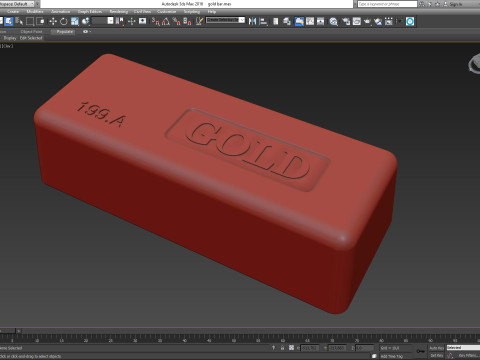Click the Render Production teapot icon
480x360 pixels.
(367, 21)
